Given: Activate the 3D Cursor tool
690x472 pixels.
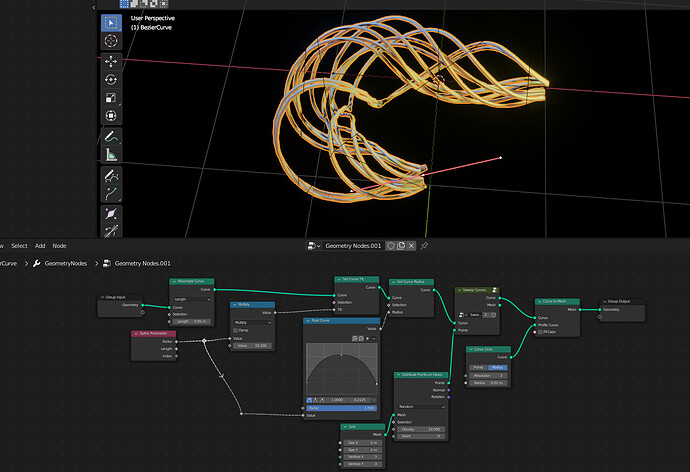Looking at the screenshot, I should click(111, 41).
